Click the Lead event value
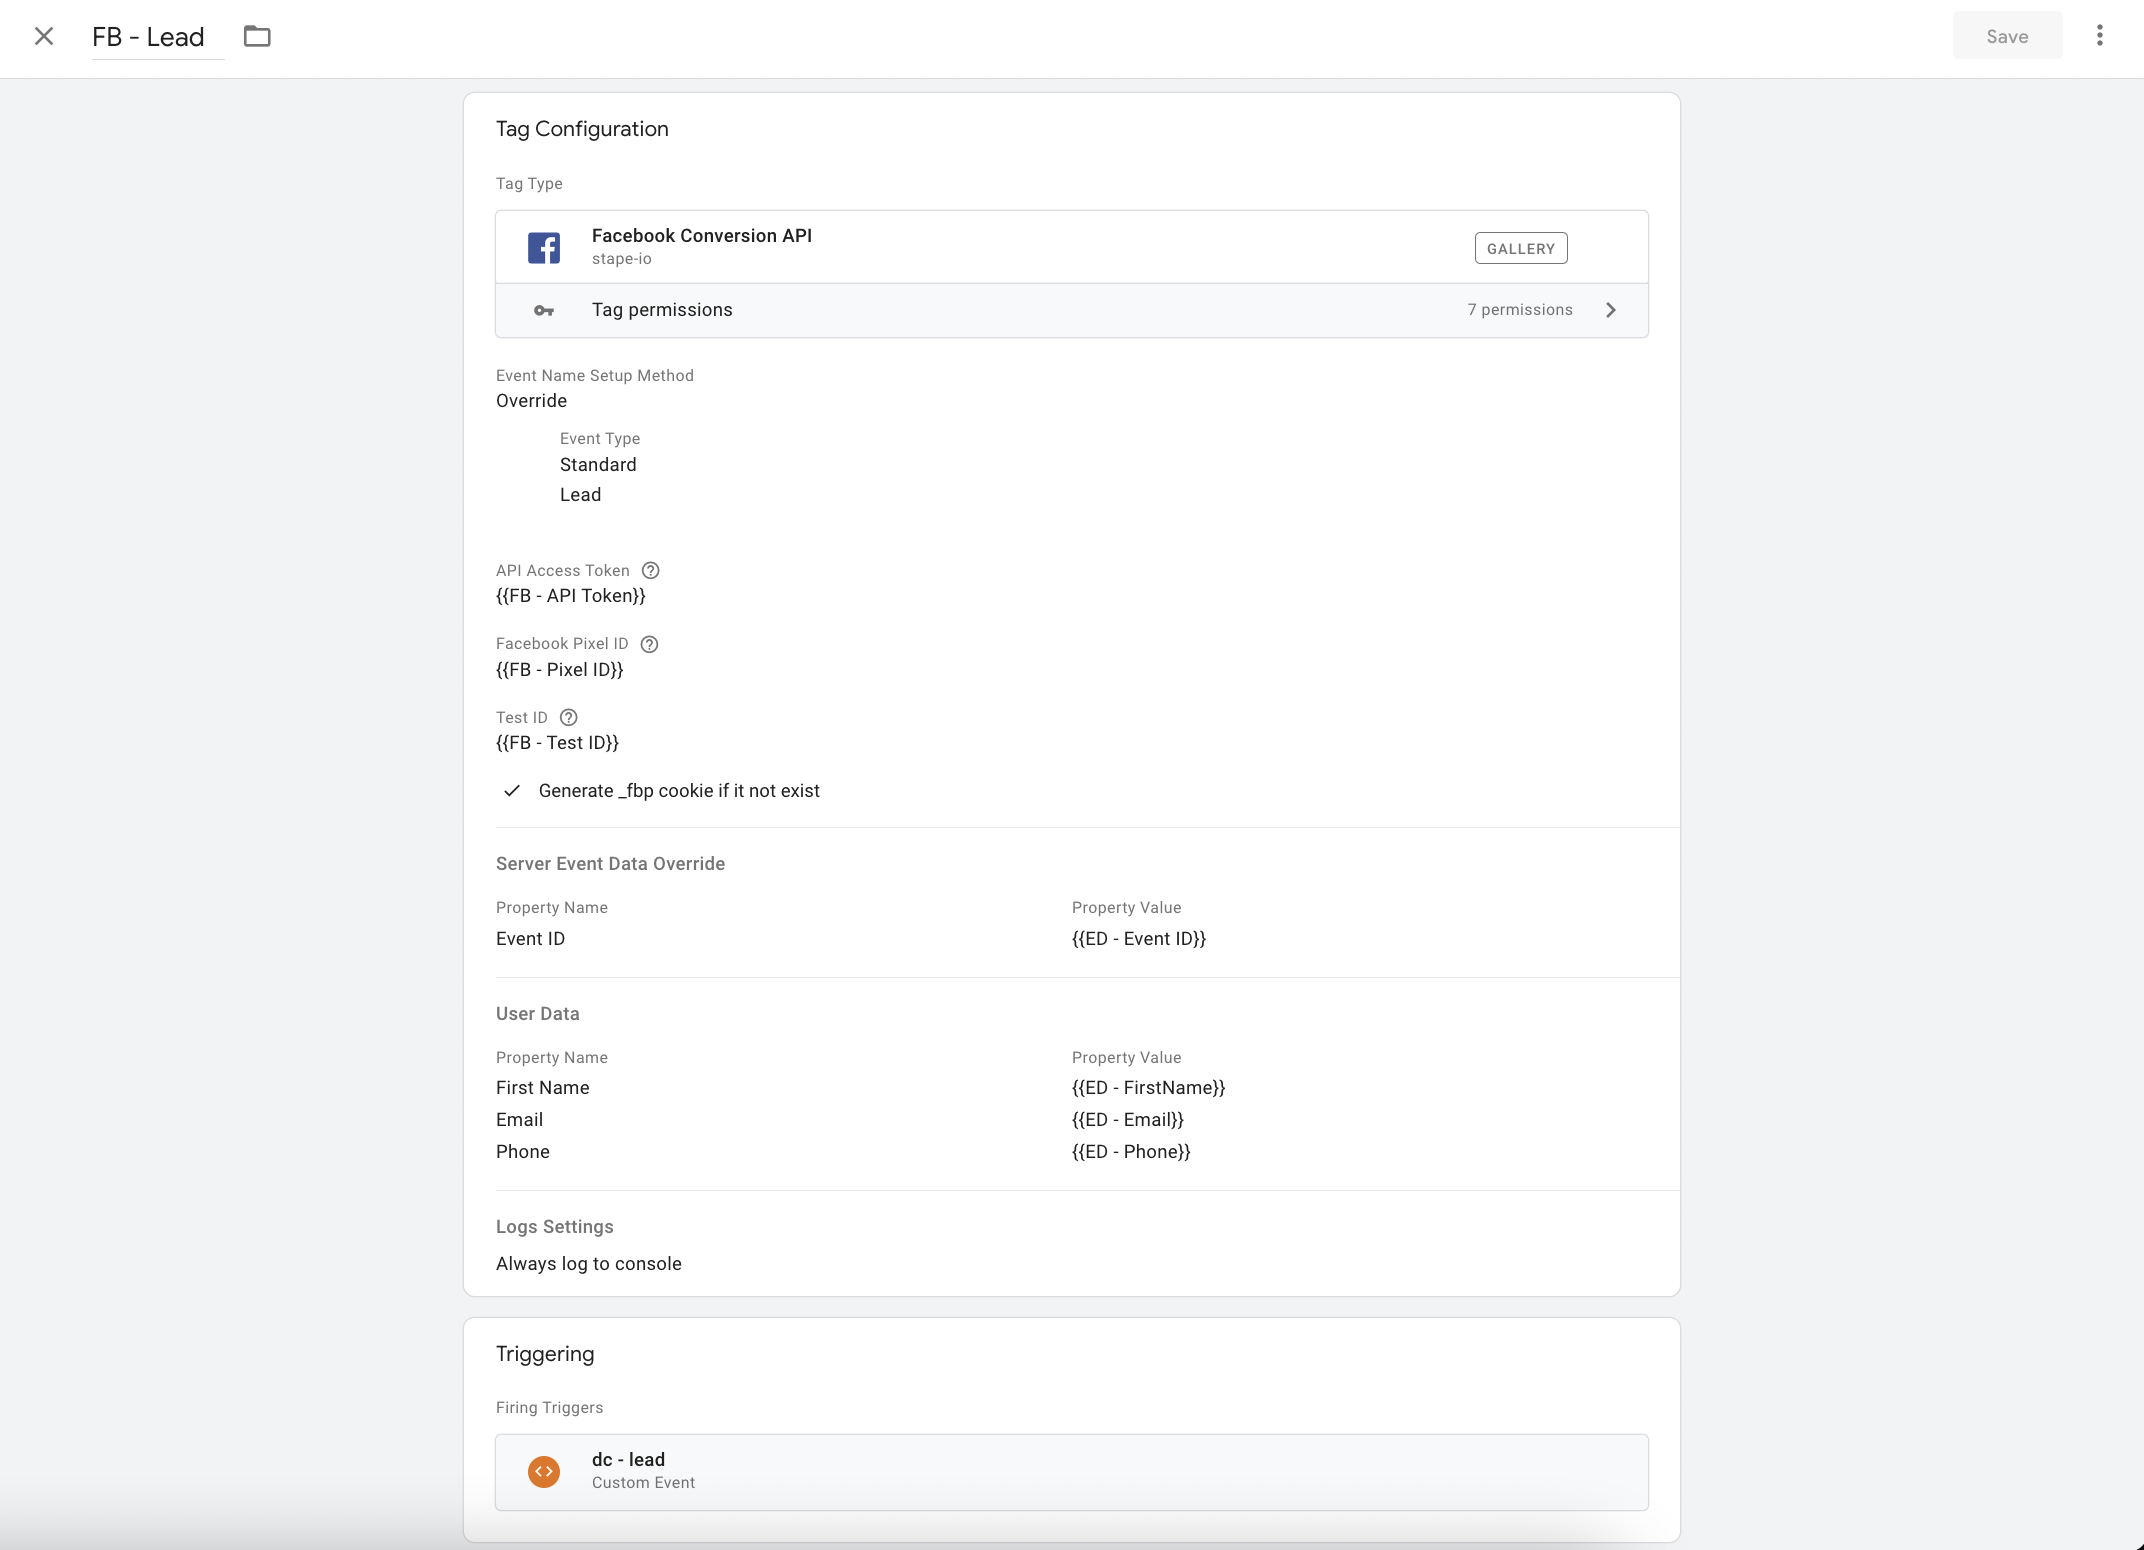The height and width of the screenshot is (1550, 2144). [x=581, y=495]
